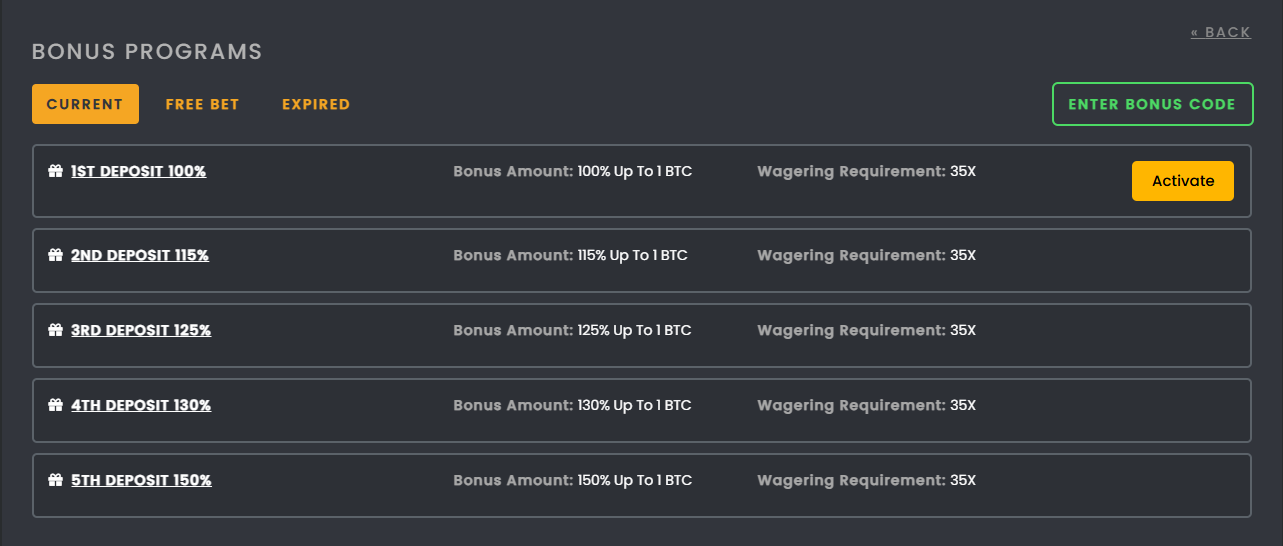Image resolution: width=1283 pixels, height=546 pixels.
Task: Open the 1ST DEPOSIT 100% bonus link
Action: [x=138, y=171]
